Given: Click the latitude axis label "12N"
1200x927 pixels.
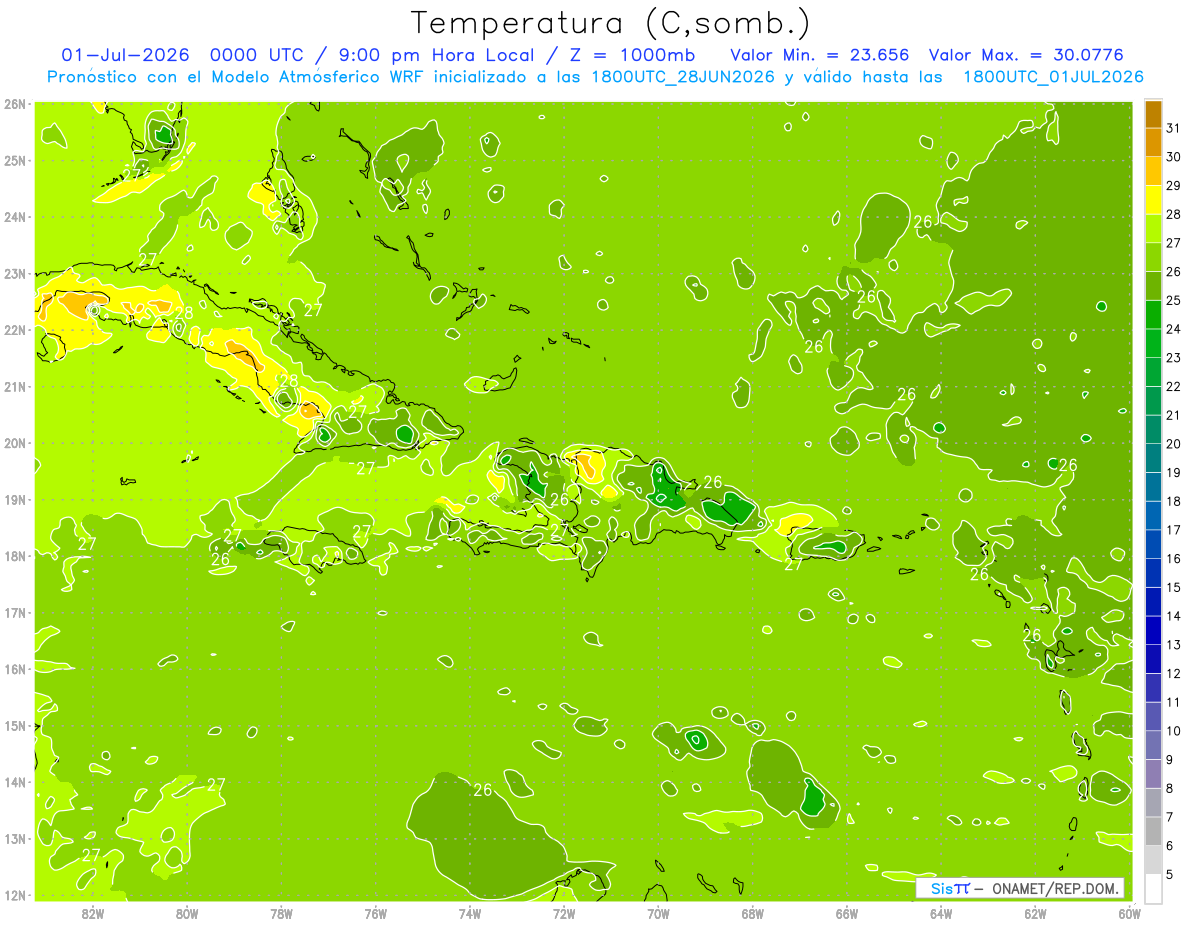Looking at the screenshot, I should click(15, 895).
